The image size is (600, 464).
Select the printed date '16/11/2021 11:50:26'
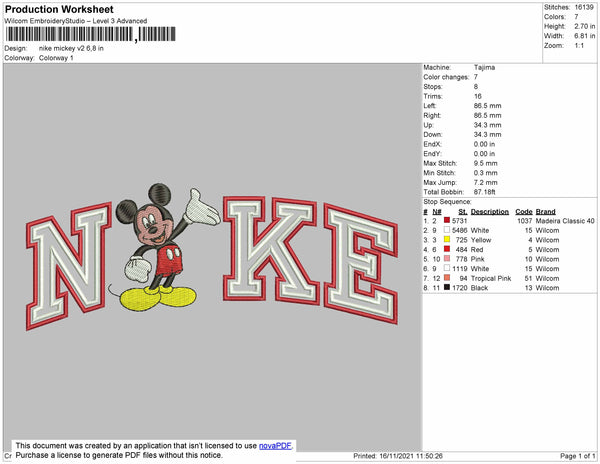point(411,456)
